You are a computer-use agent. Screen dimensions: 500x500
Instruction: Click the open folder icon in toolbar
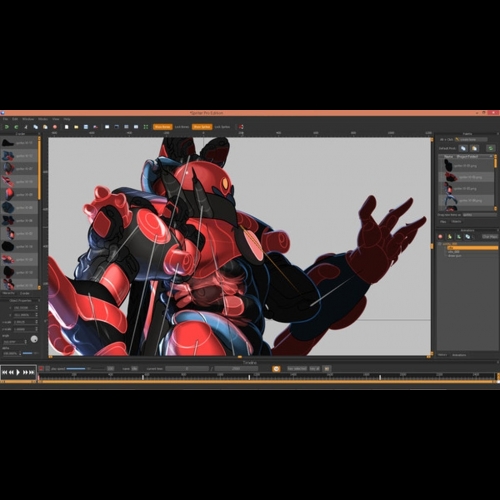click(x=76, y=127)
